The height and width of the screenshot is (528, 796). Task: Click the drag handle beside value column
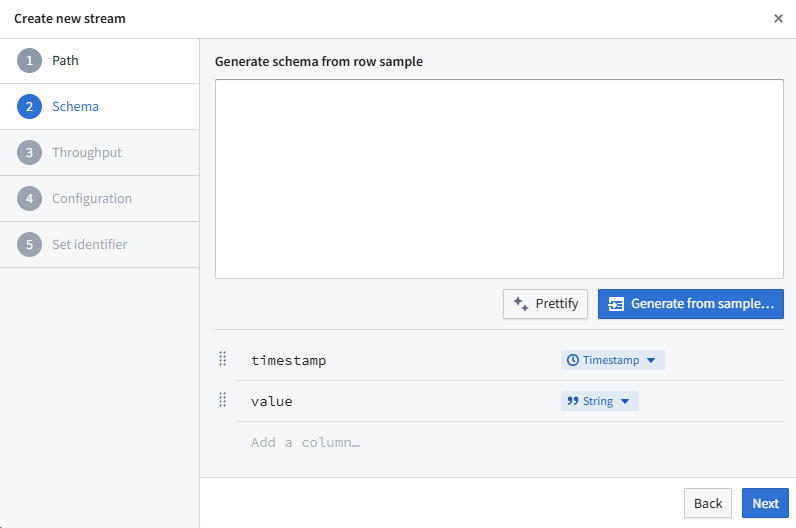click(x=223, y=400)
